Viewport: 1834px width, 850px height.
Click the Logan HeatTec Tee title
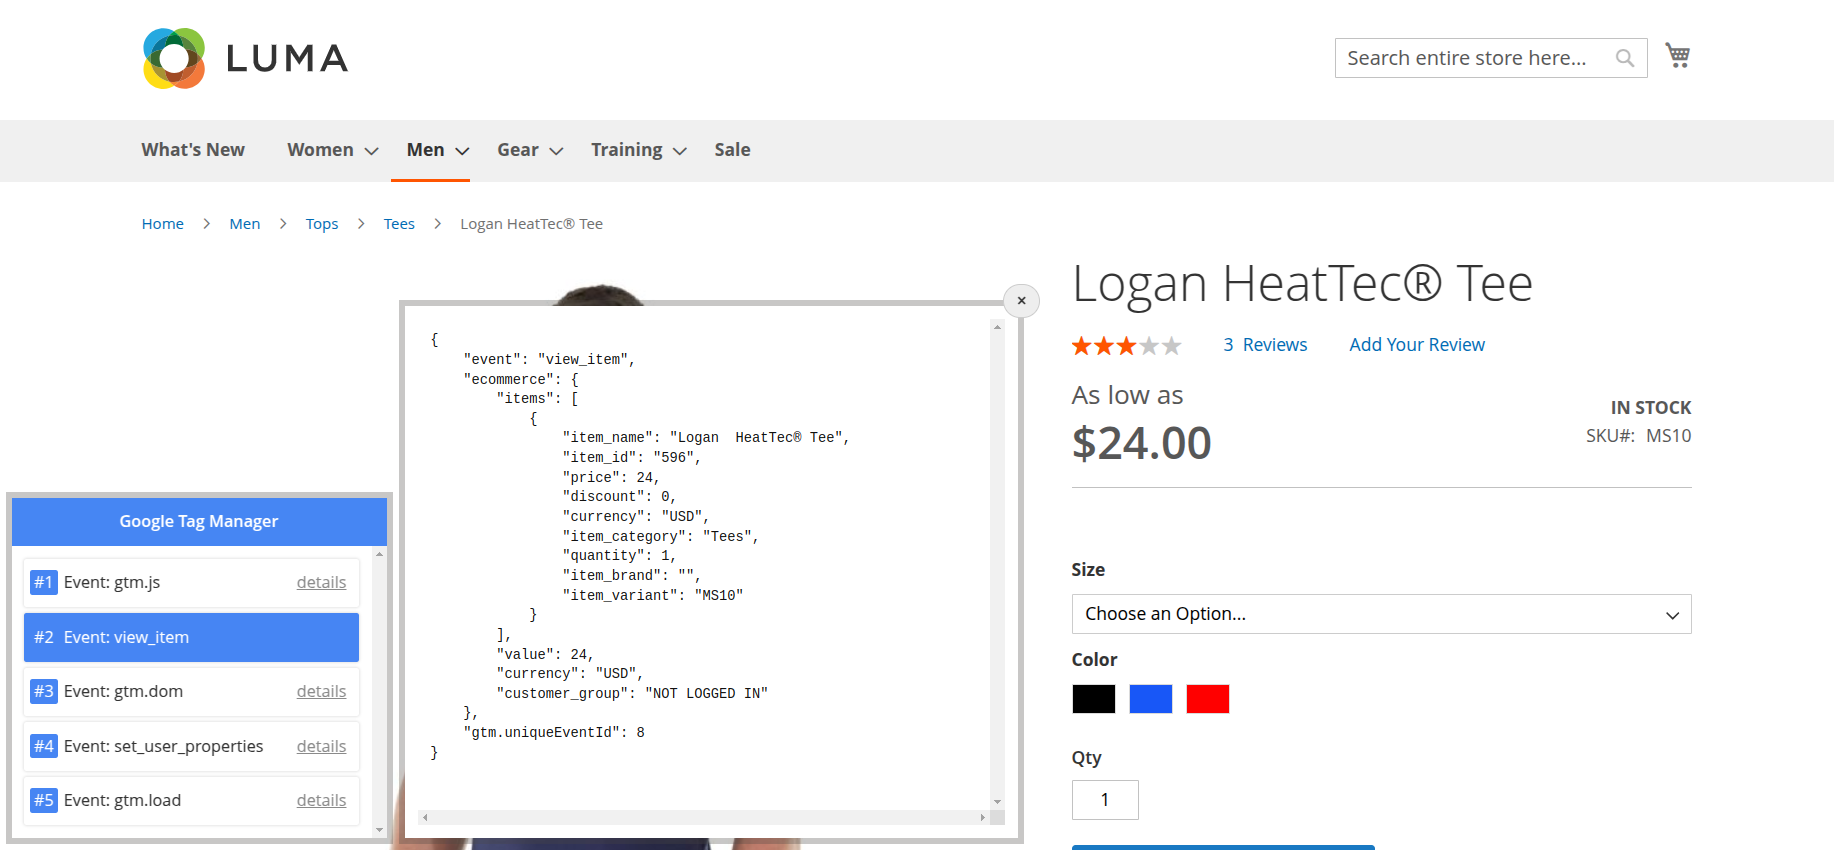pos(1302,284)
